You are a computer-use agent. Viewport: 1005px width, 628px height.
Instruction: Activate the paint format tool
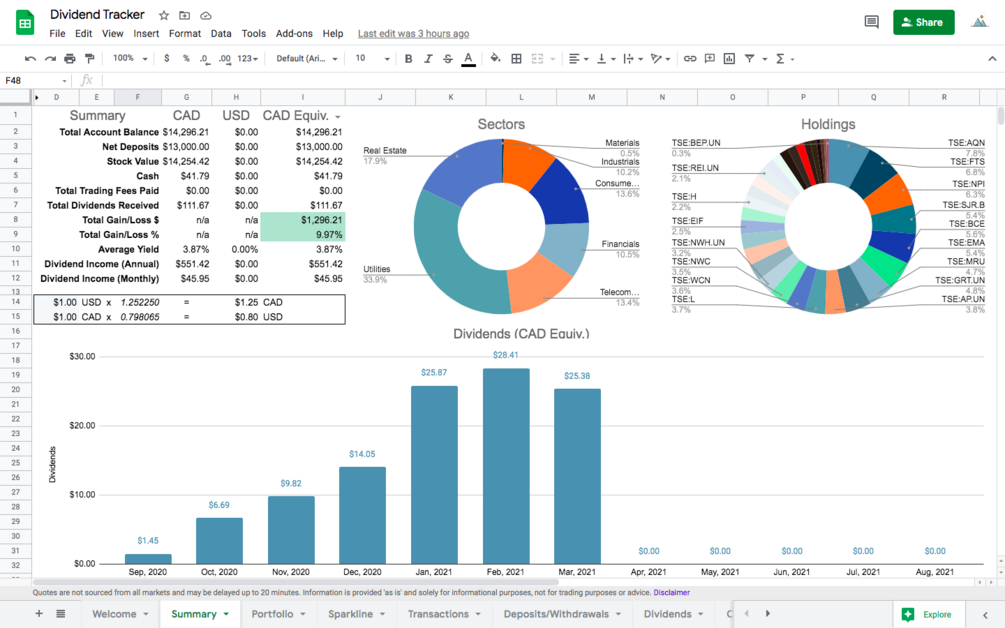(x=90, y=58)
